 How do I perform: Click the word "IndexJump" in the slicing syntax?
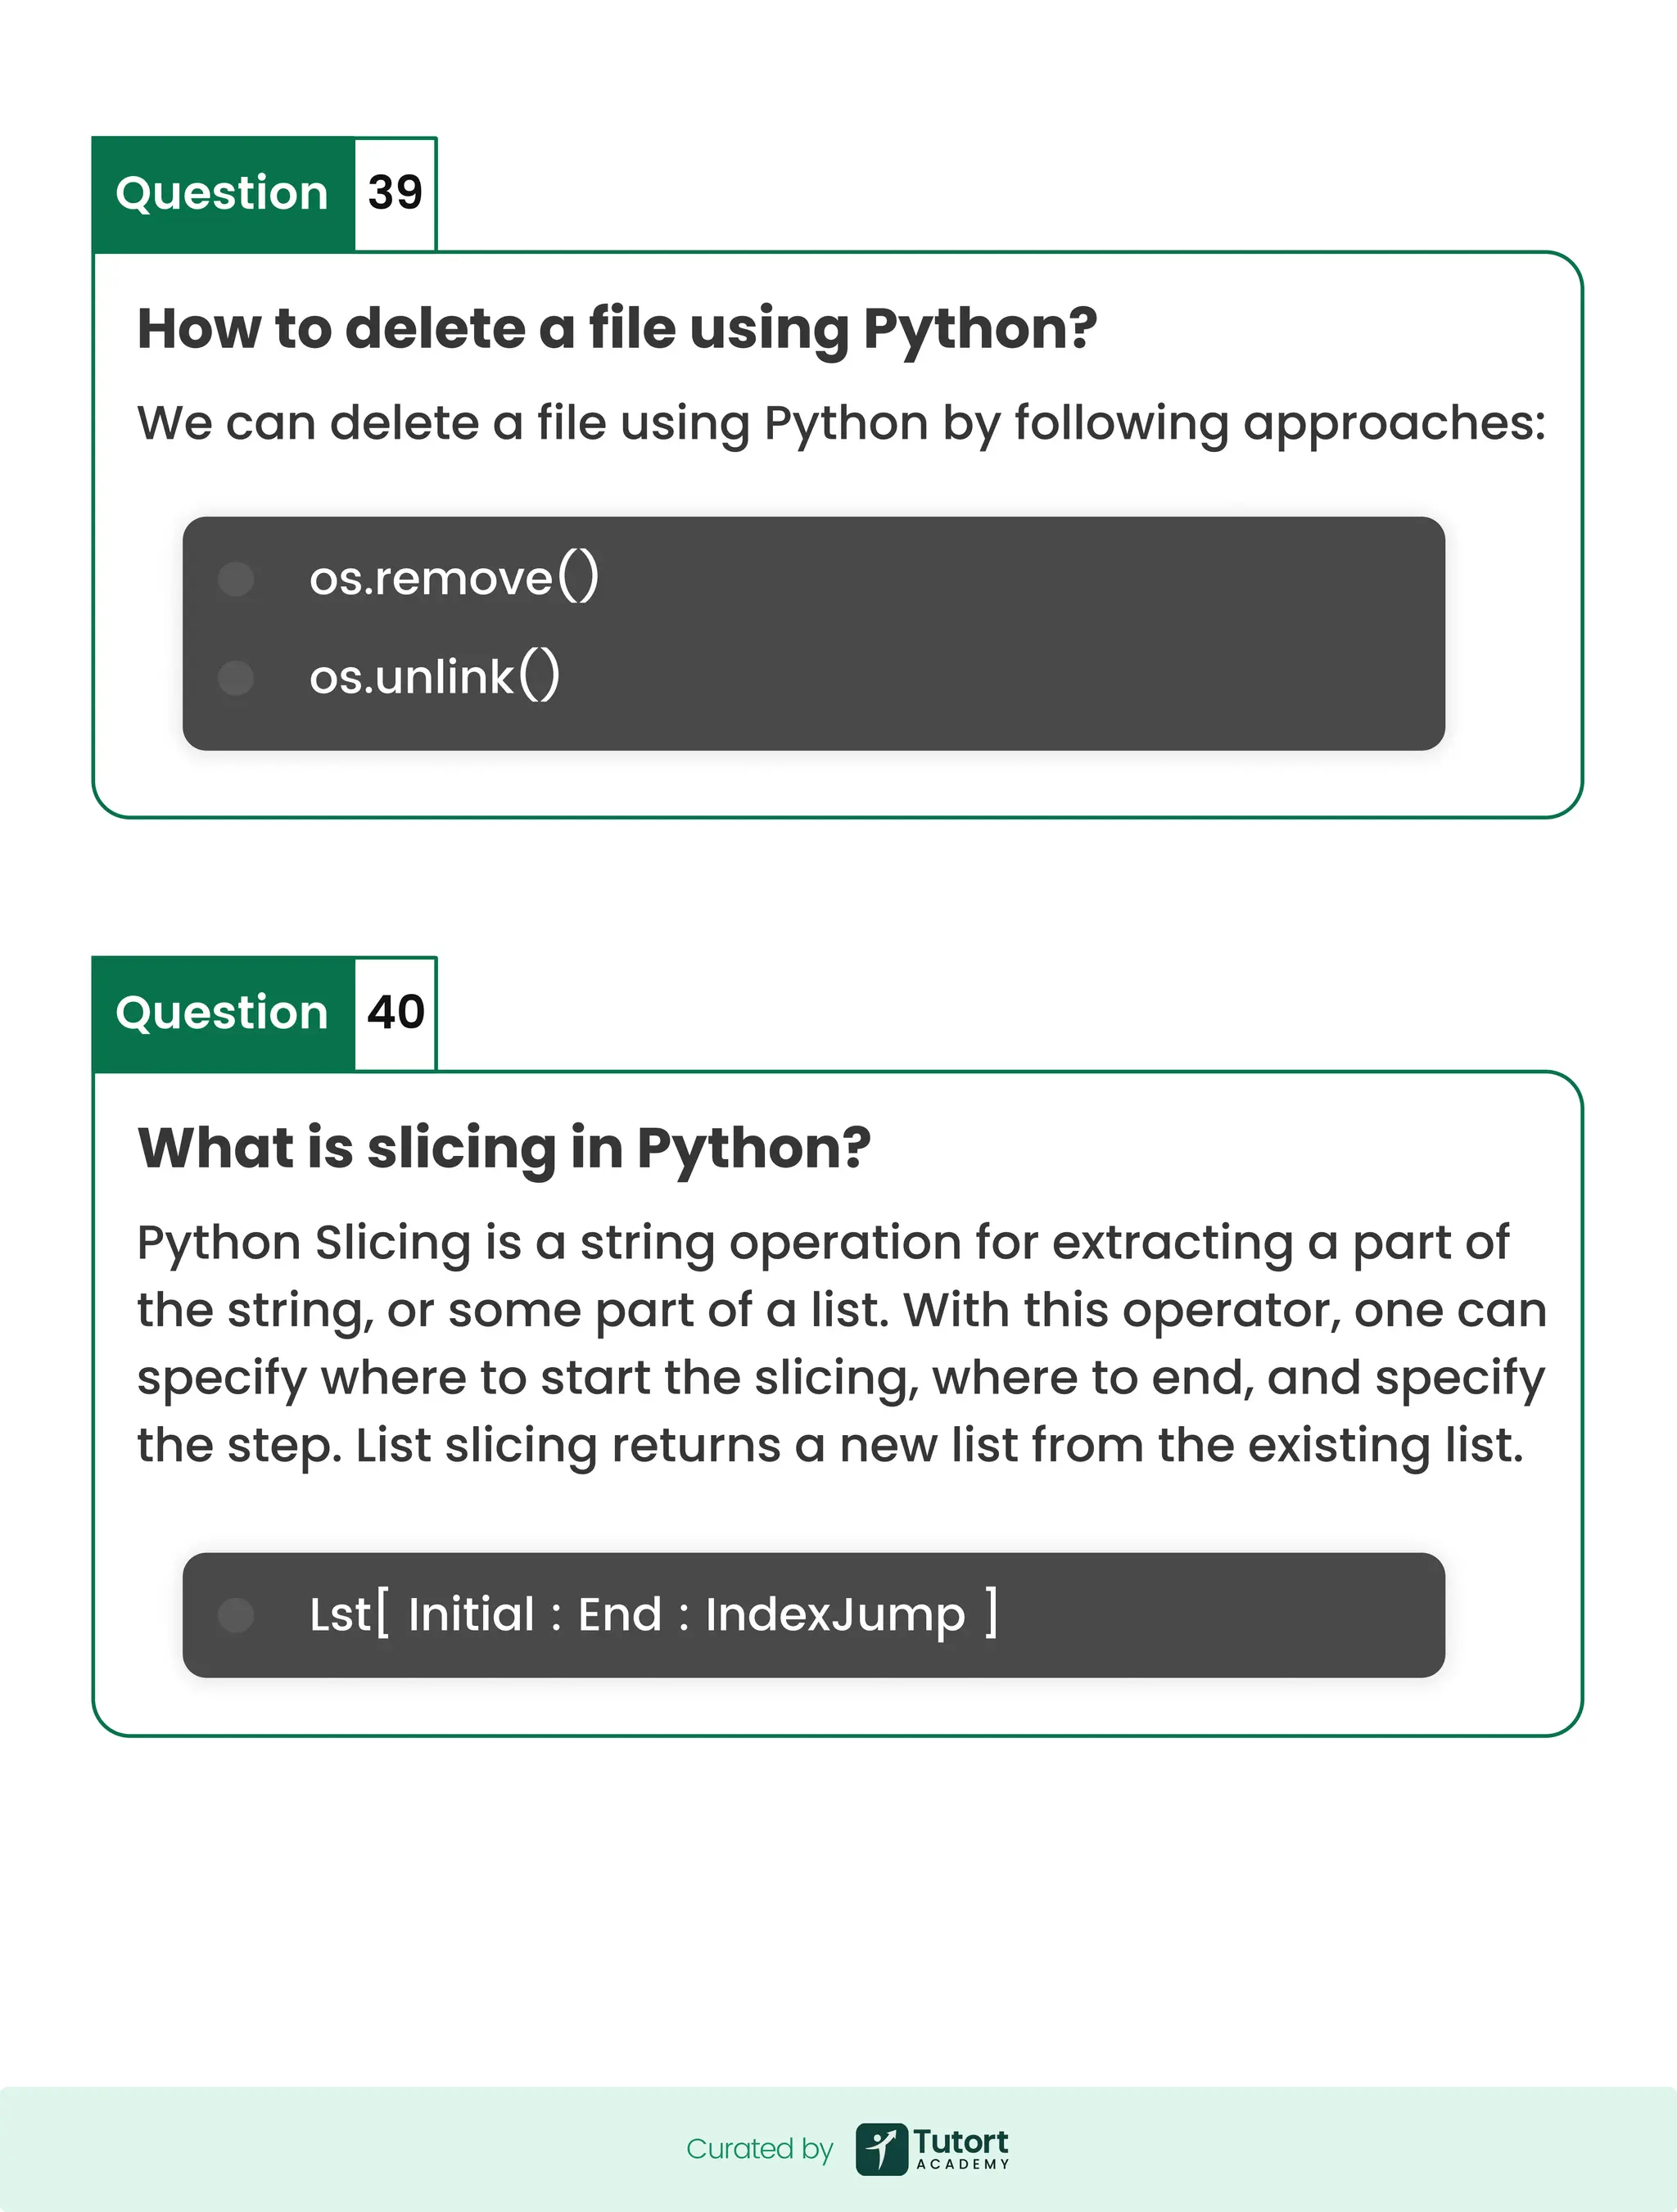835,1615
